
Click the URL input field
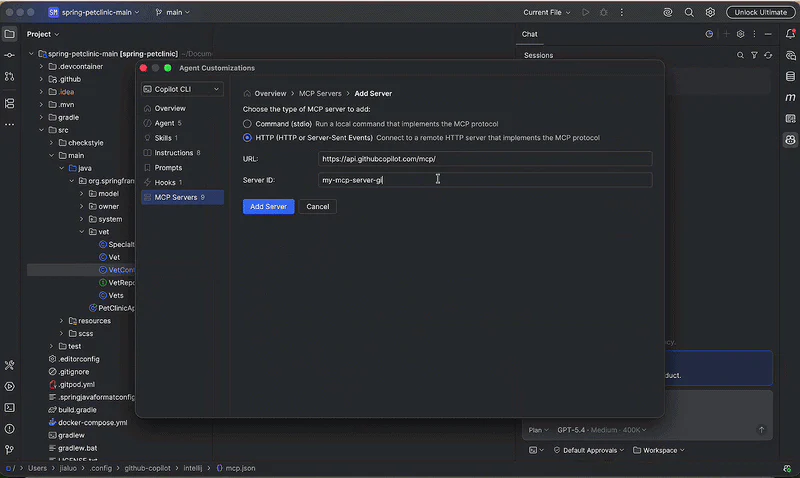point(485,159)
